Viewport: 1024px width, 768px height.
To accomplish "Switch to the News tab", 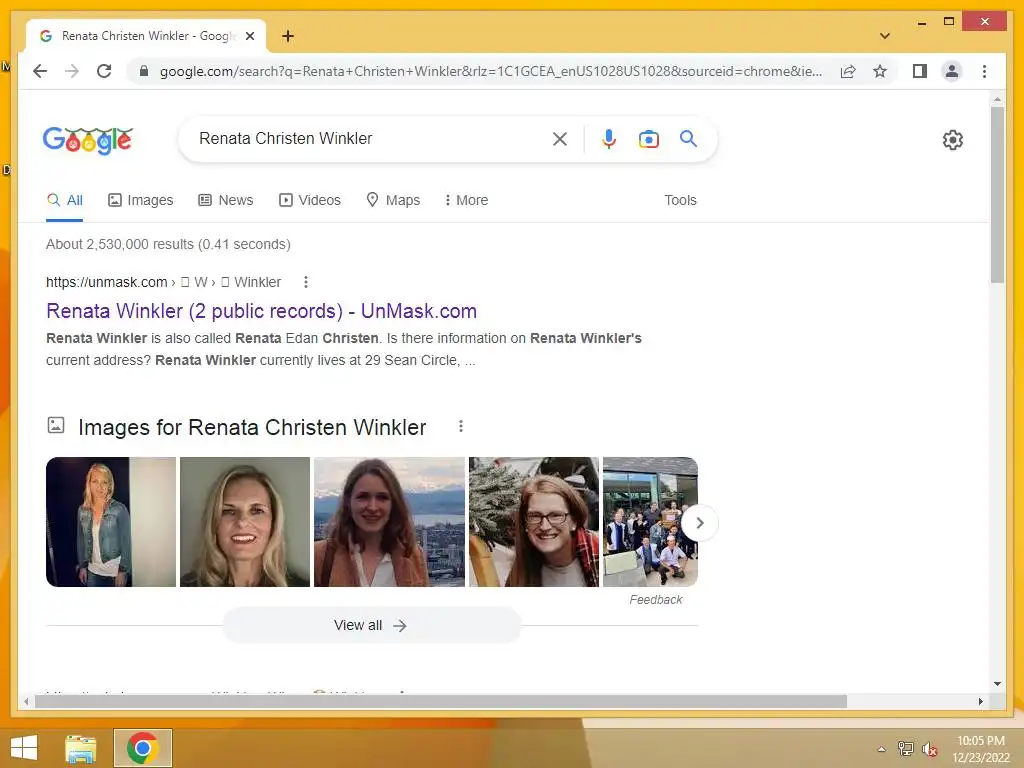I will tap(225, 200).
